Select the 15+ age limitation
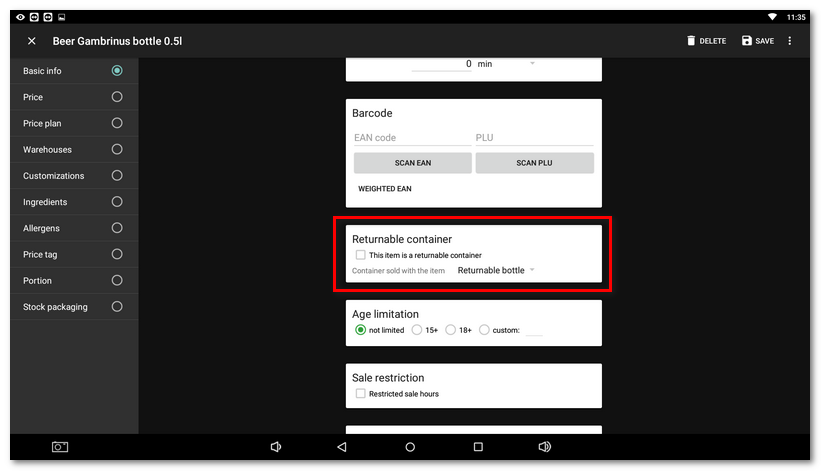 click(x=417, y=330)
